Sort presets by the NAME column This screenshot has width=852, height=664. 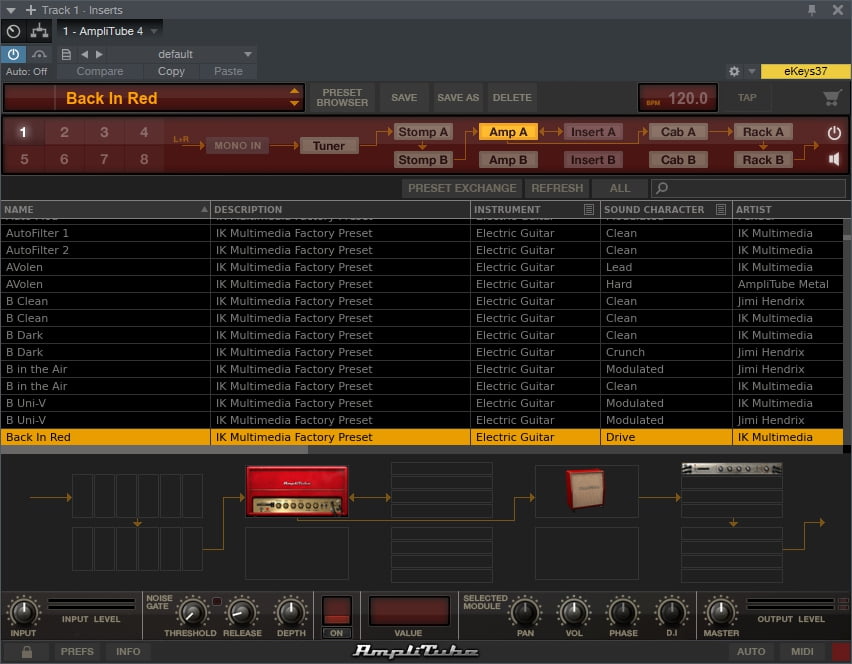pyautogui.click(x=105, y=209)
